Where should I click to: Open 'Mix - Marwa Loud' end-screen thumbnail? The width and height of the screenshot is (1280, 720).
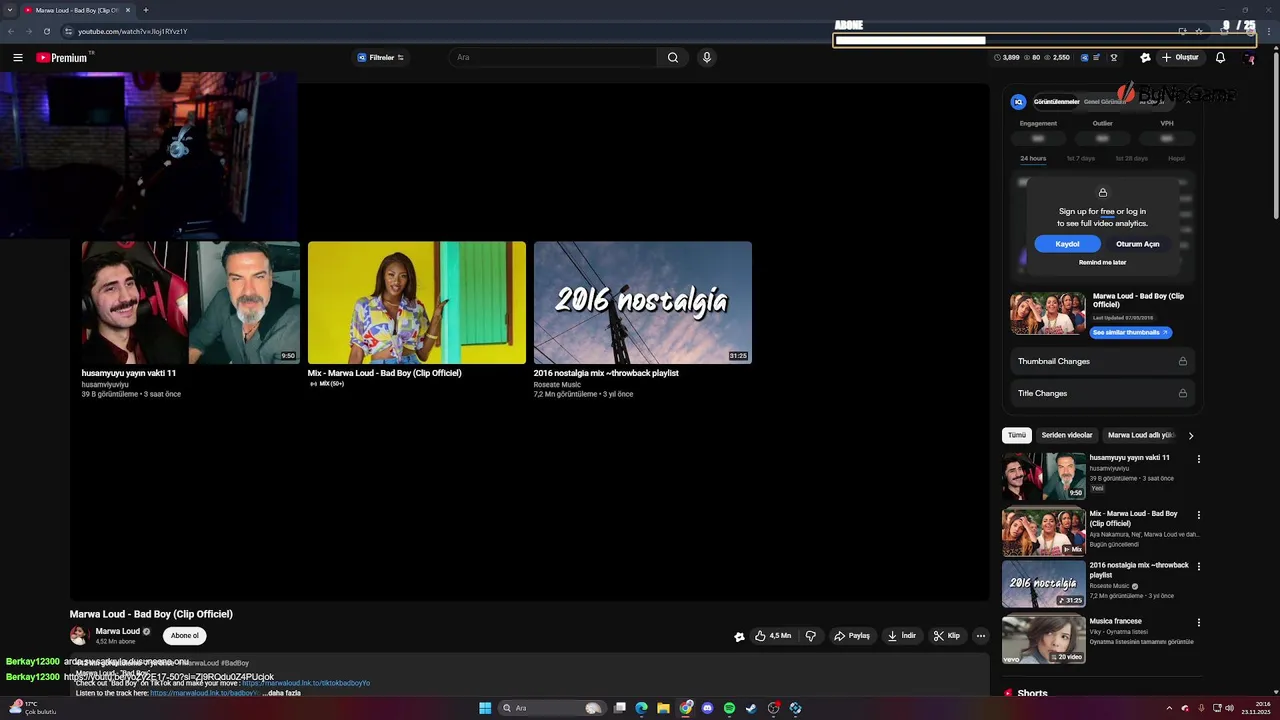tap(417, 302)
